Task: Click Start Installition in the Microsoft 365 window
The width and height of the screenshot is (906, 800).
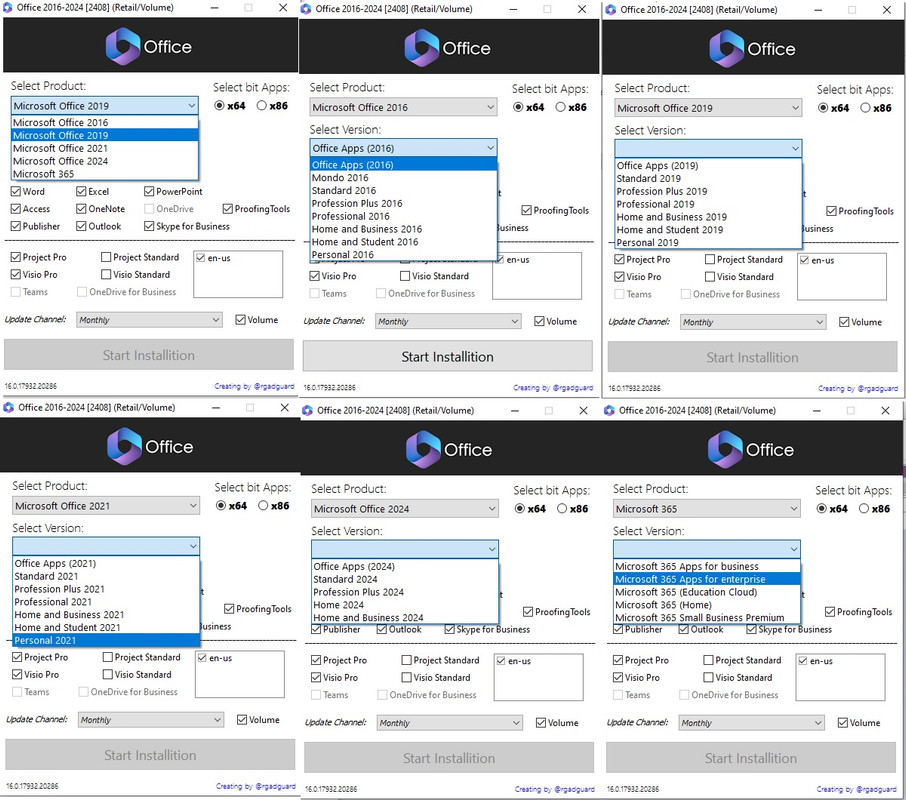Action: click(x=751, y=758)
